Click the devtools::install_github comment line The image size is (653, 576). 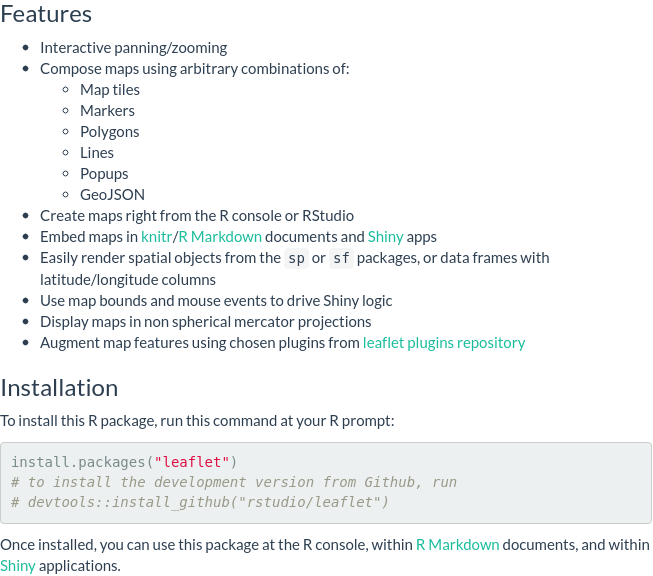[200, 502]
